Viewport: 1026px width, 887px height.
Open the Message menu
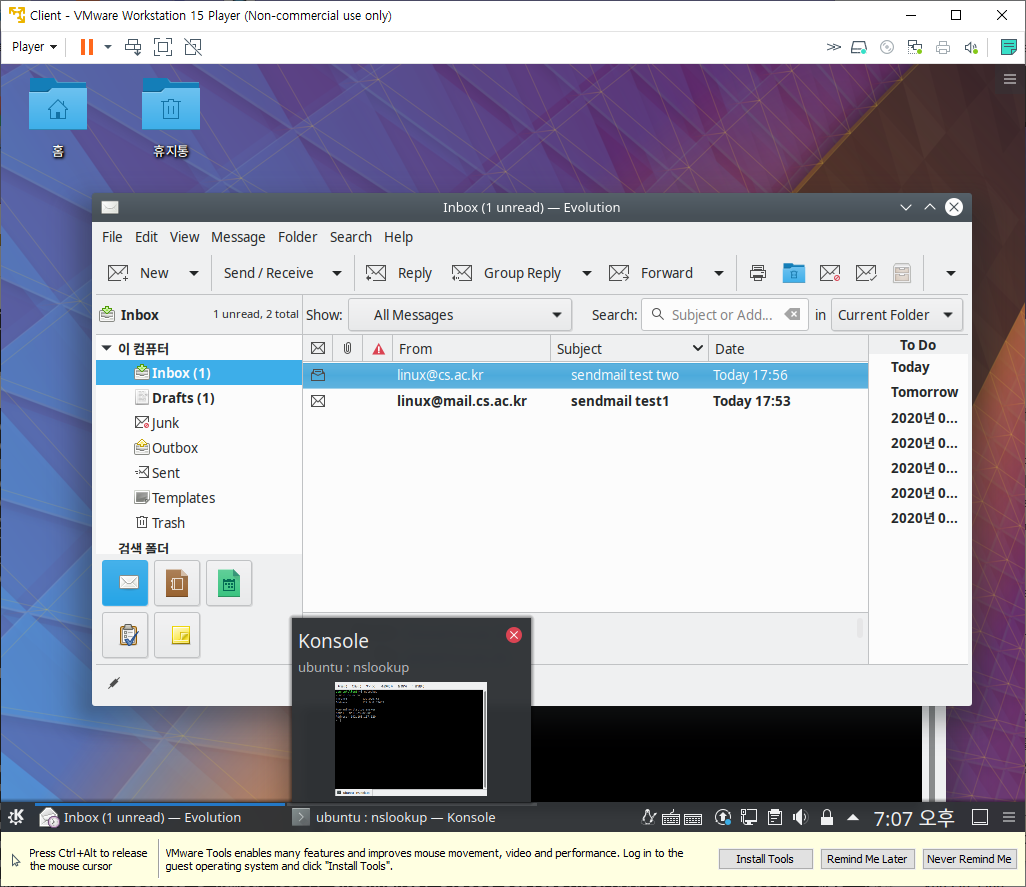click(x=238, y=237)
